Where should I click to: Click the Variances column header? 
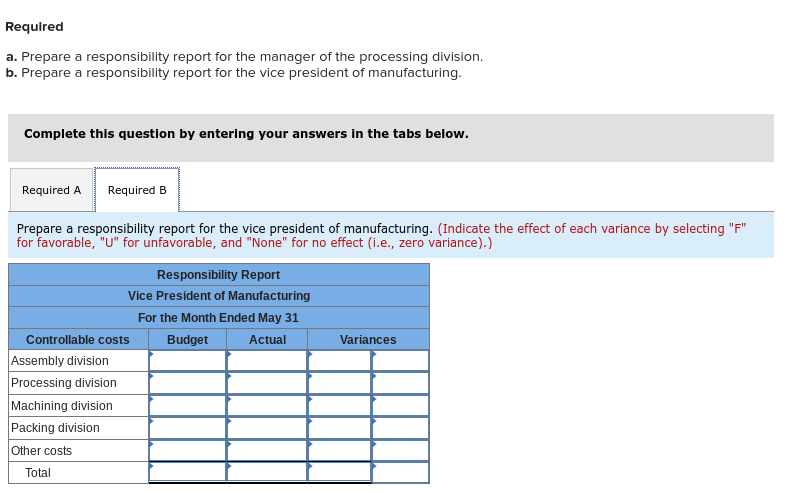click(368, 339)
